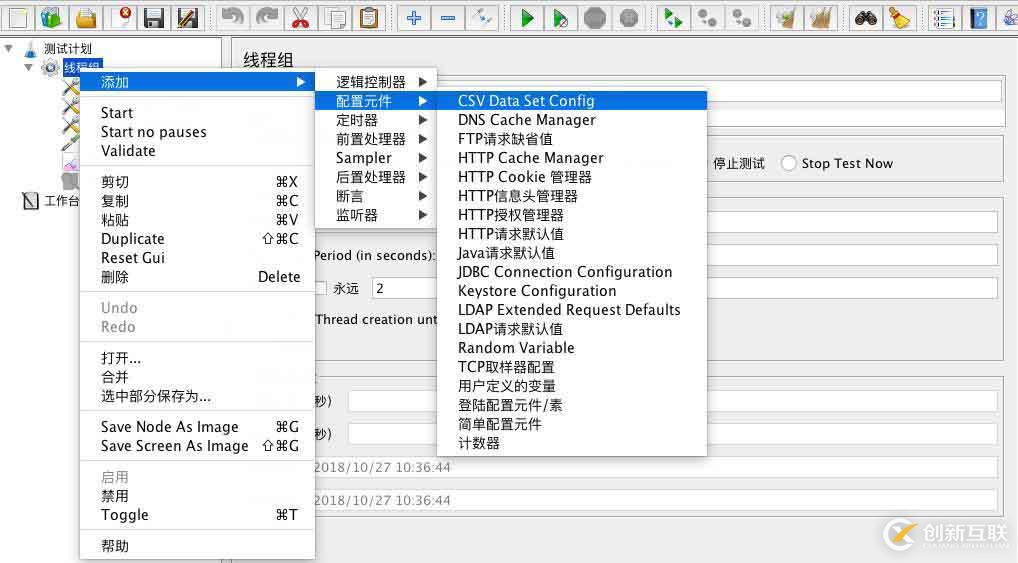Collapse the 测试计划 tree node arrow
The image size is (1018, 563).
9,49
